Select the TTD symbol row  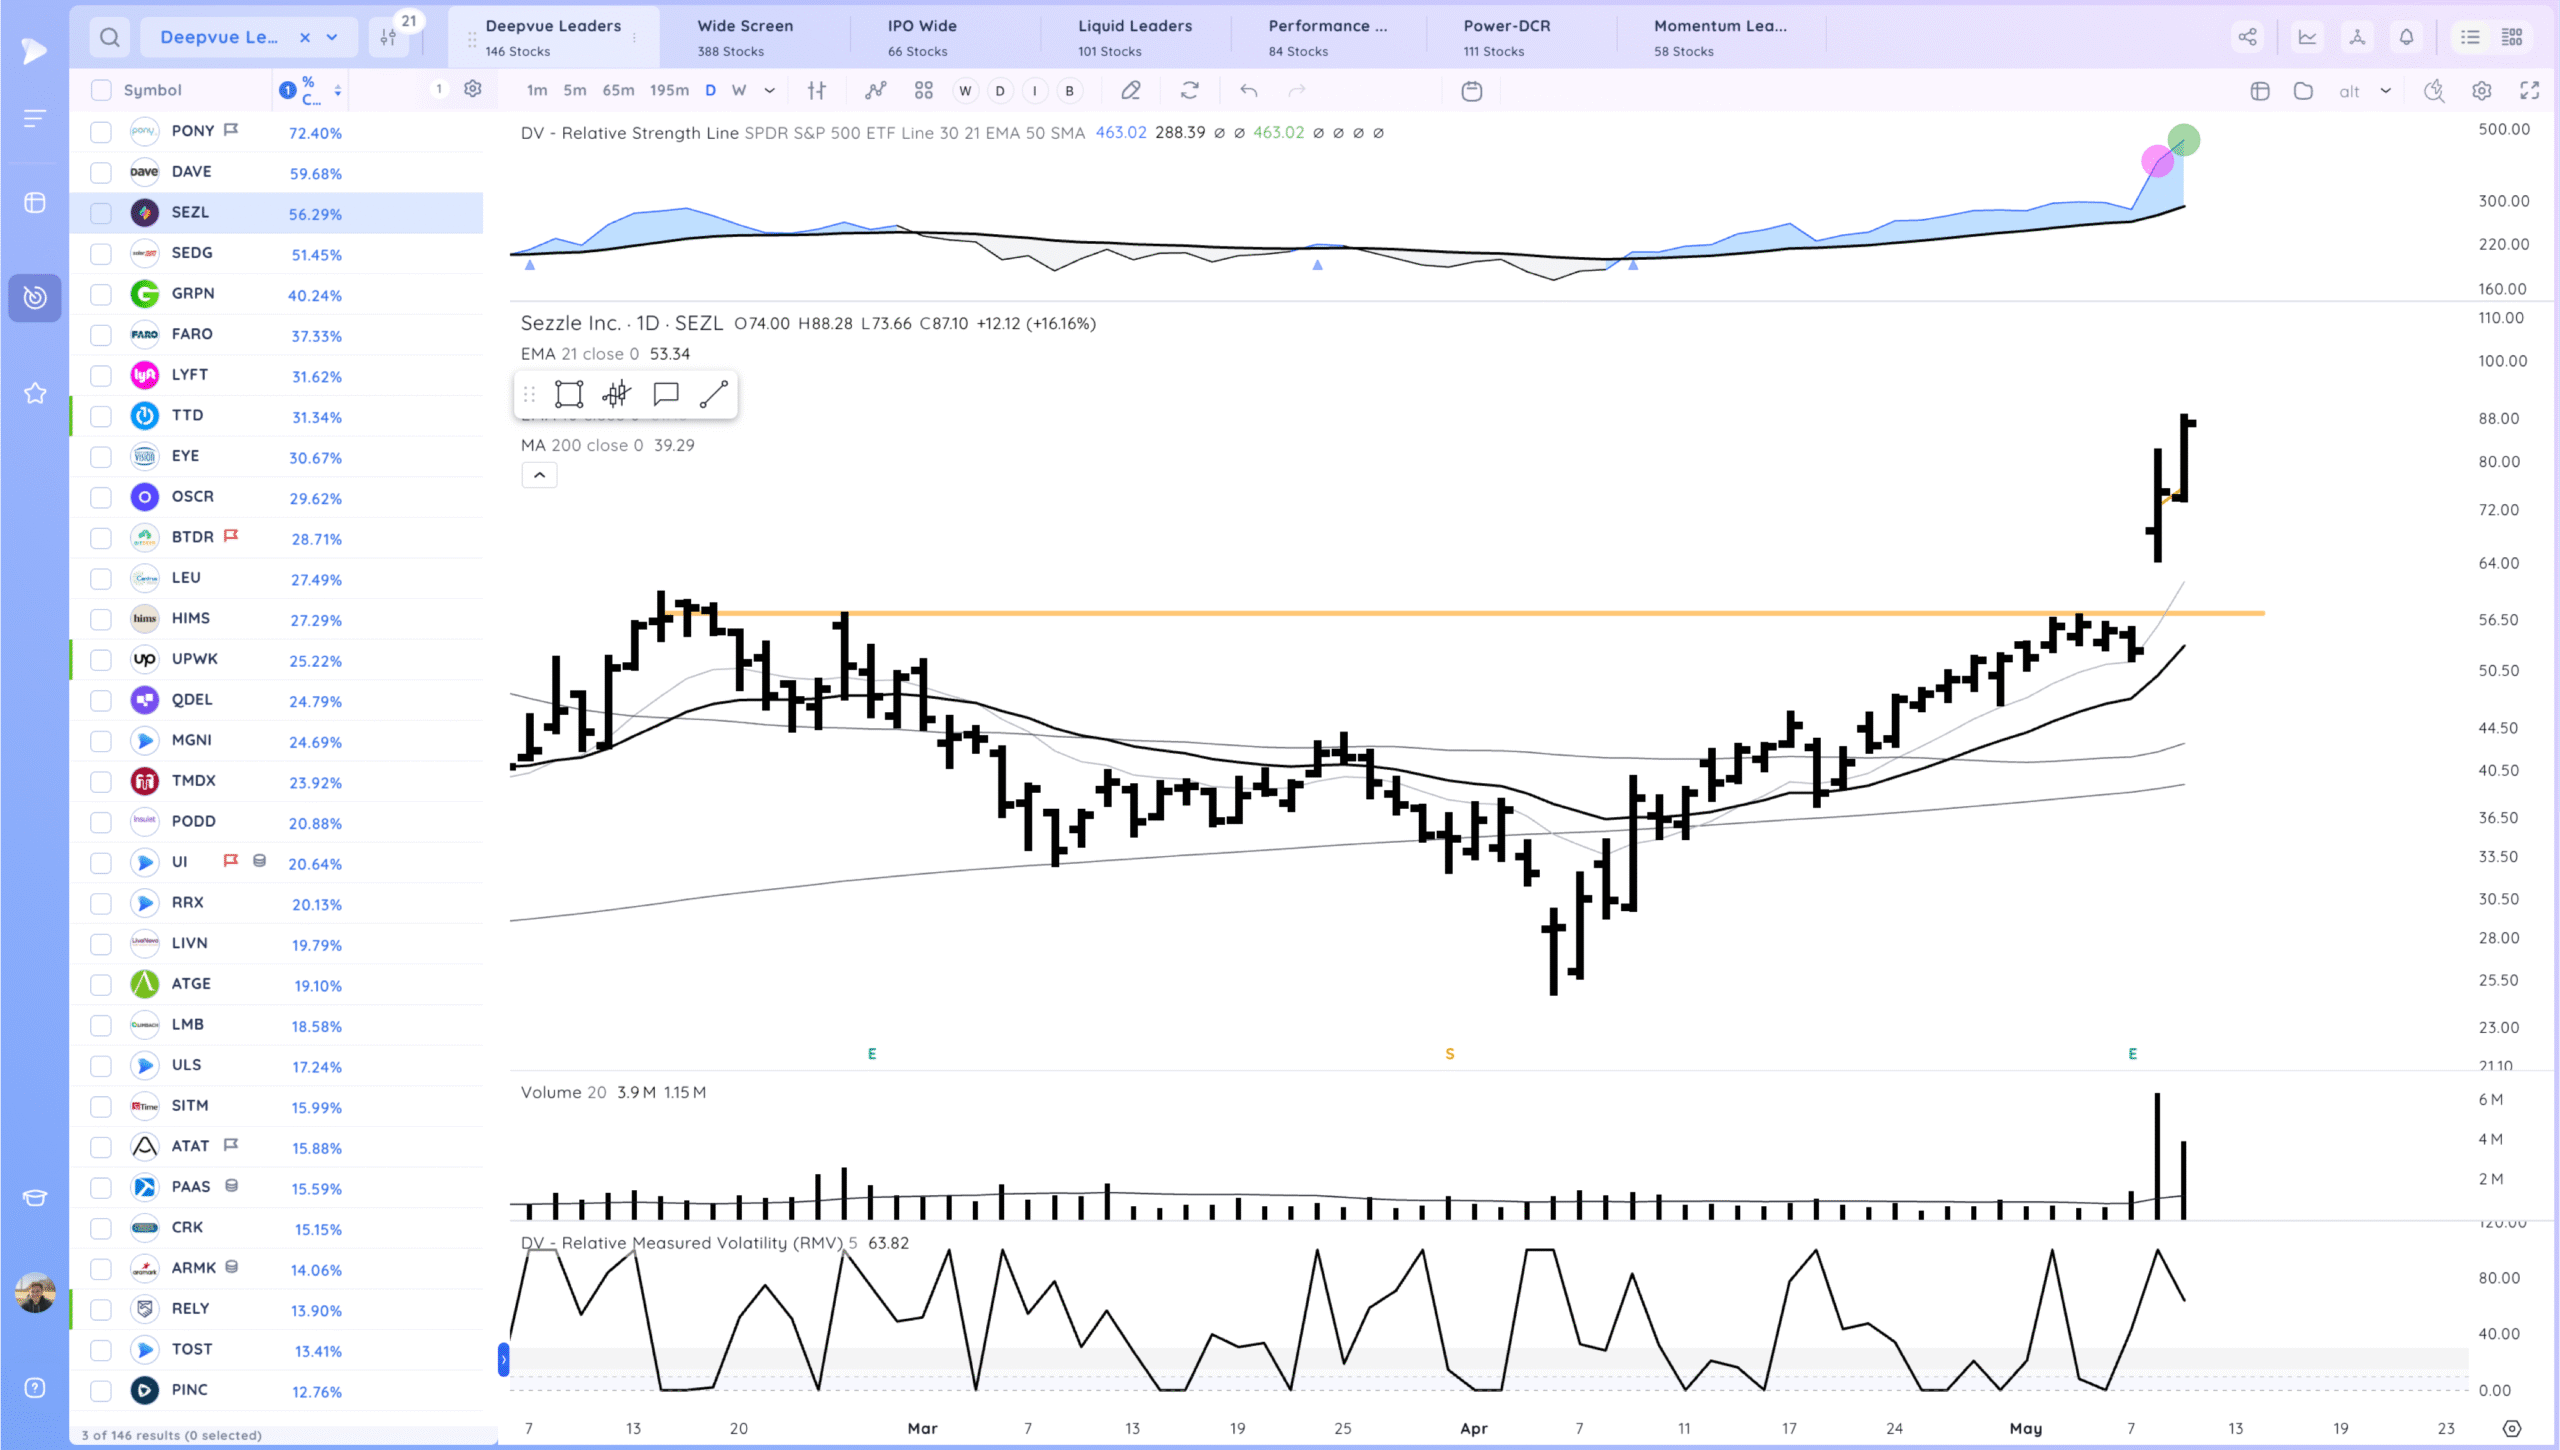[277, 416]
